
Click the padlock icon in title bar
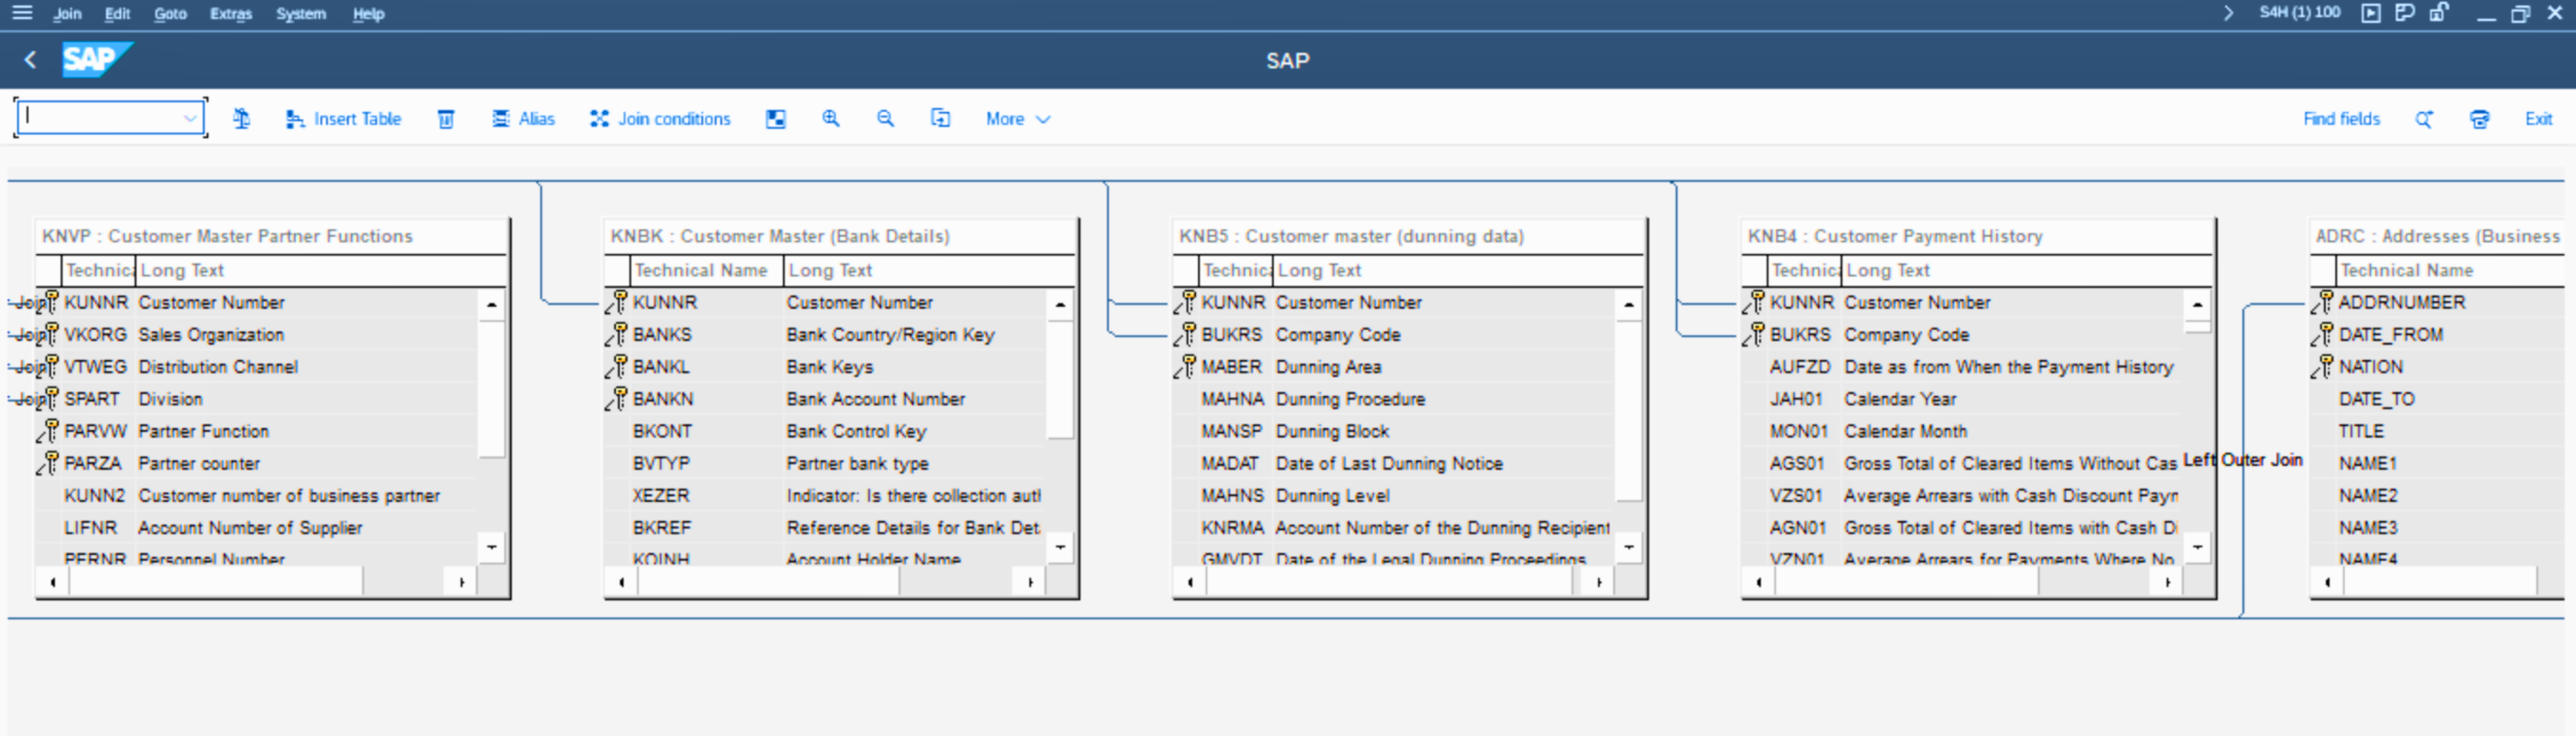click(x=2439, y=13)
